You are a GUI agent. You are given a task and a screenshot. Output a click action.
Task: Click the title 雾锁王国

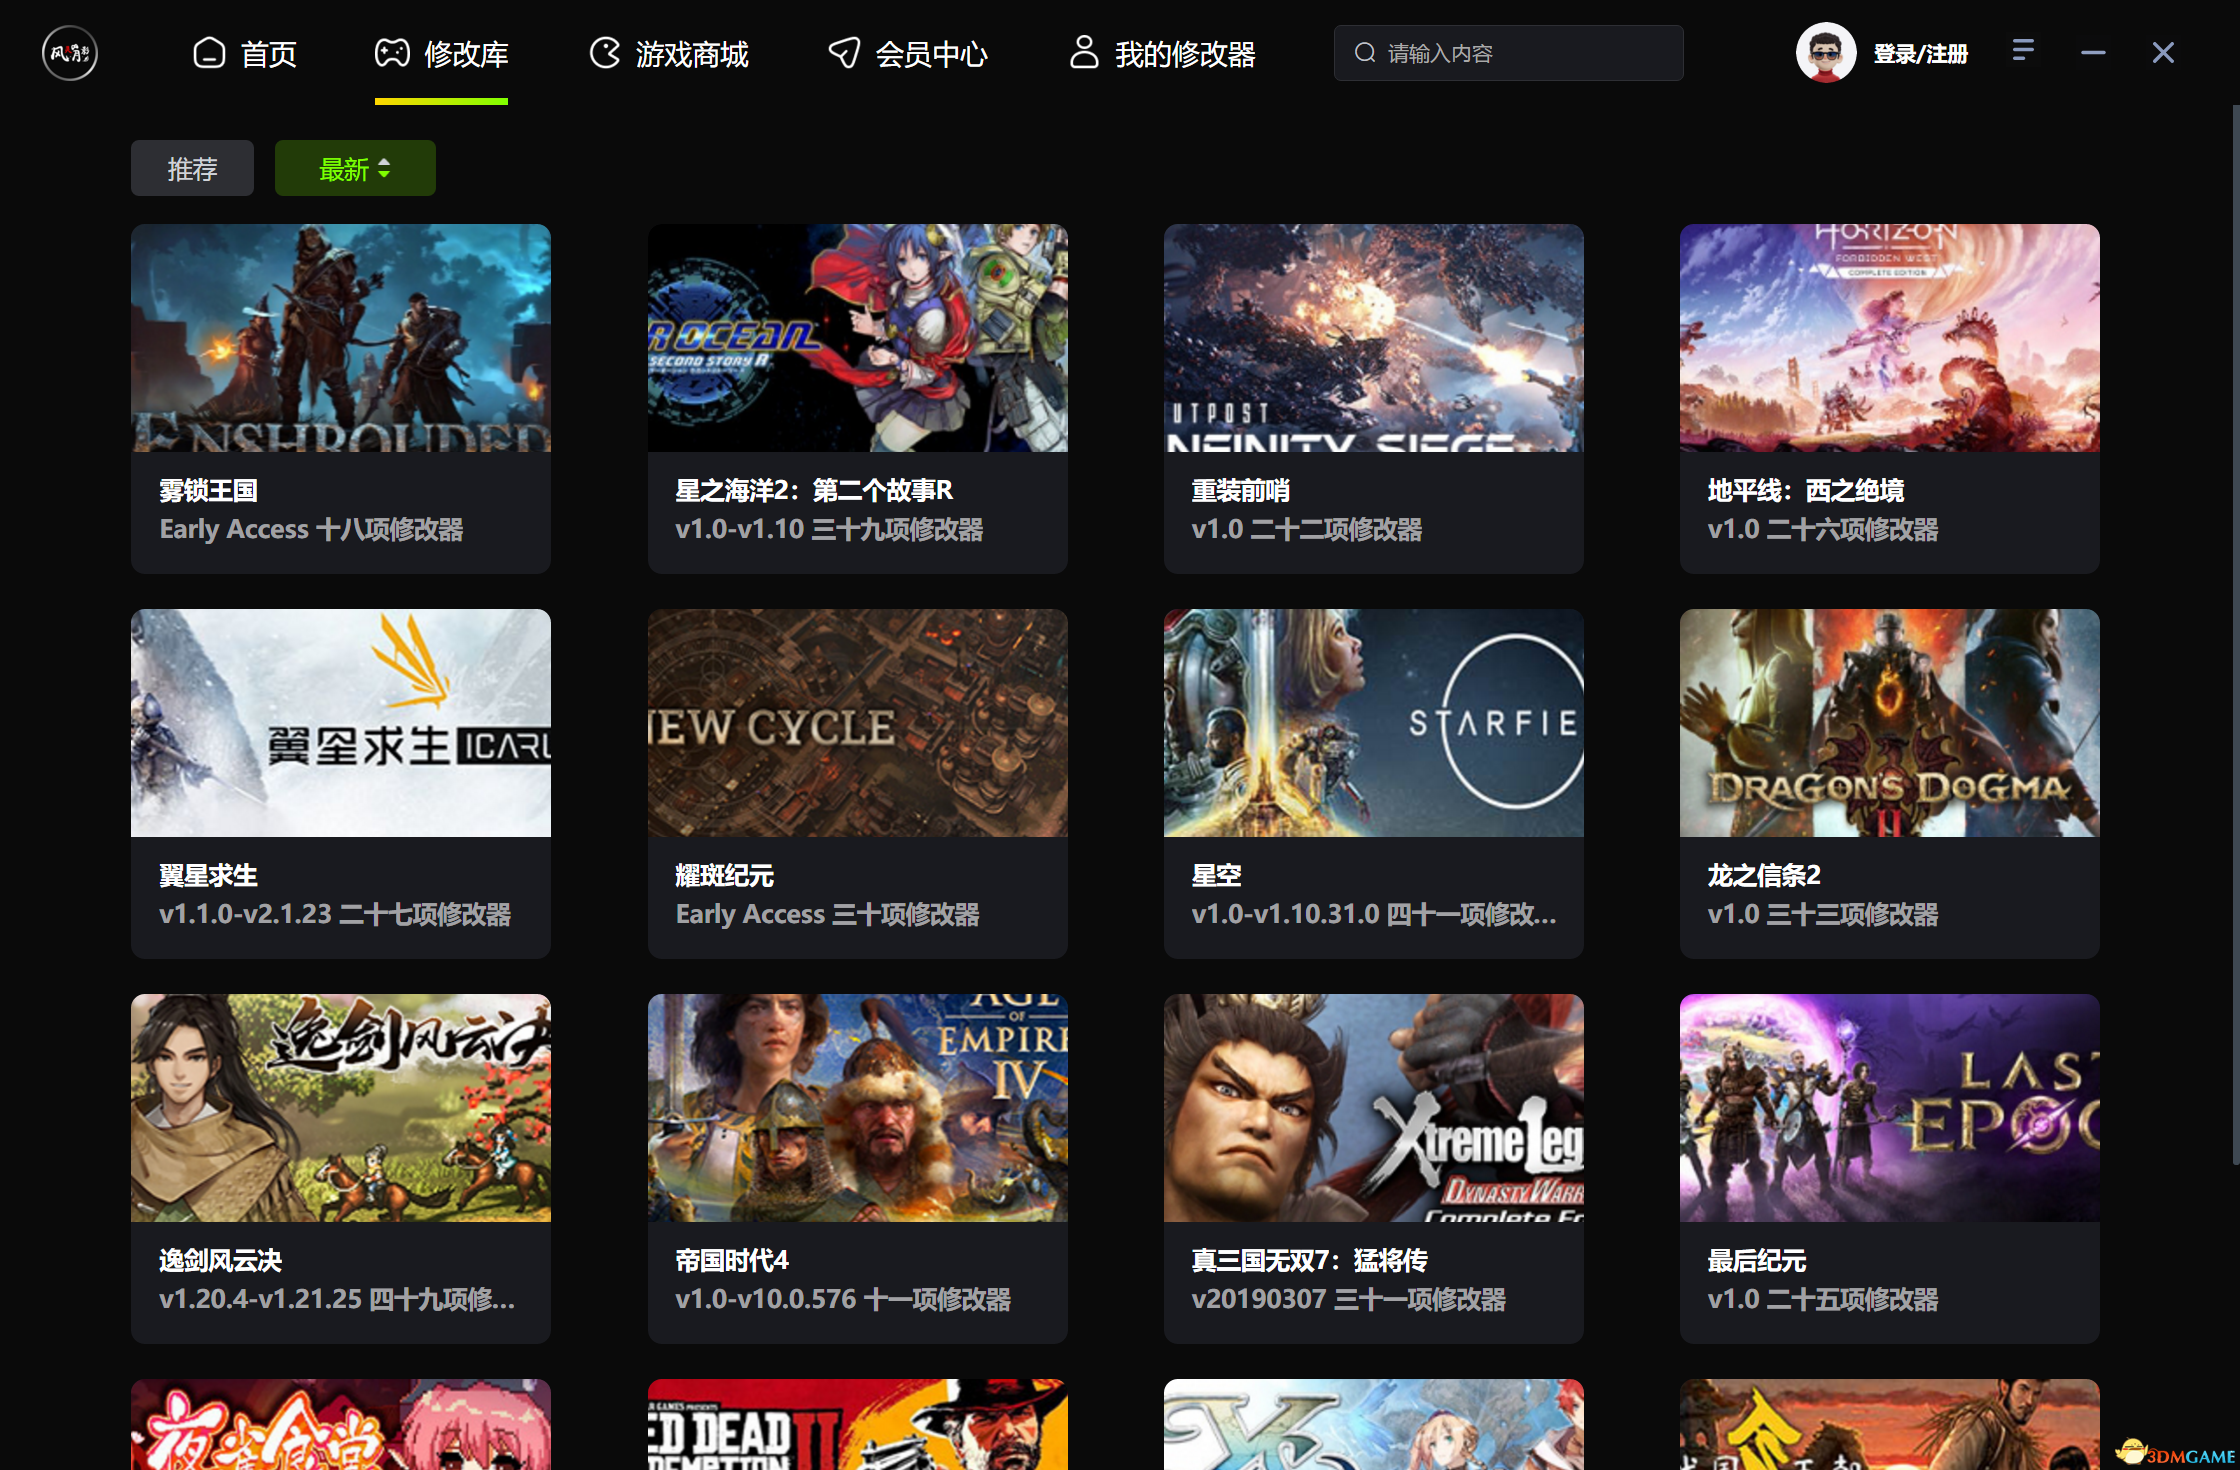(208, 490)
